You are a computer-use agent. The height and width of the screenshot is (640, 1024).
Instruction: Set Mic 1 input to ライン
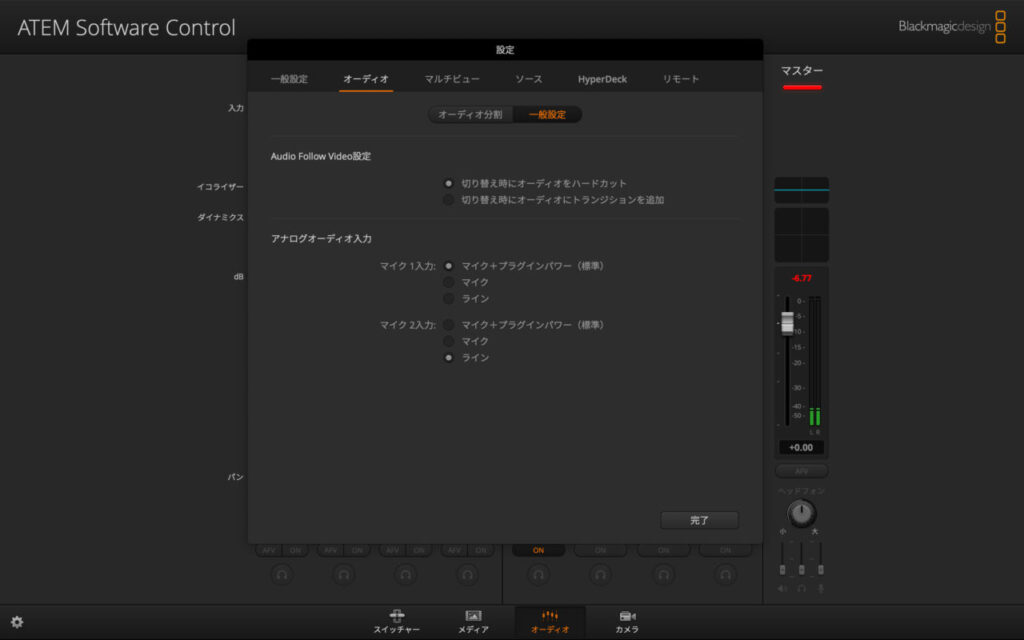click(448, 298)
